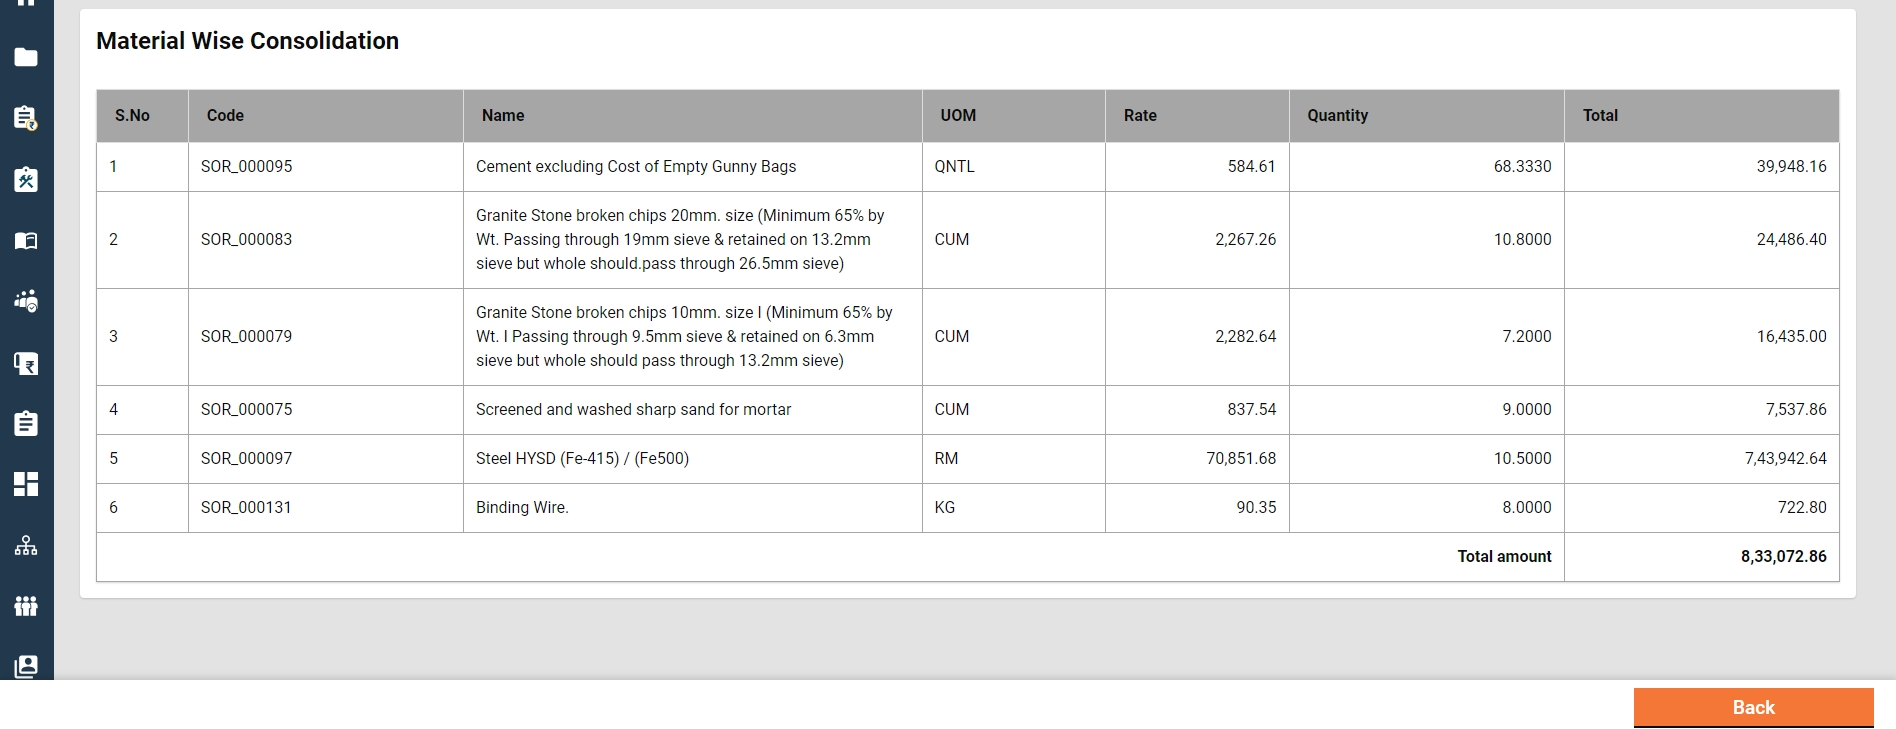
Task: Click the Quantity column header
Action: tap(1337, 116)
